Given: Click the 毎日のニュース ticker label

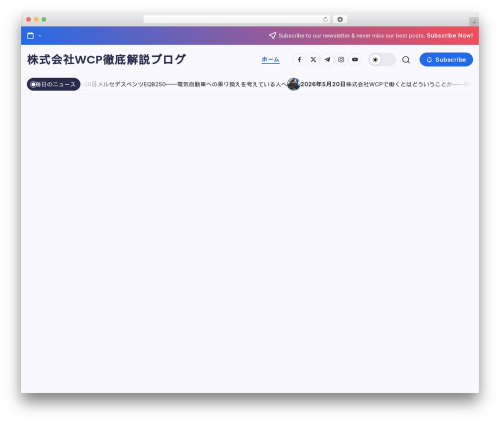Looking at the screenshot, I should pyautogui.click(x=53, y=84).
